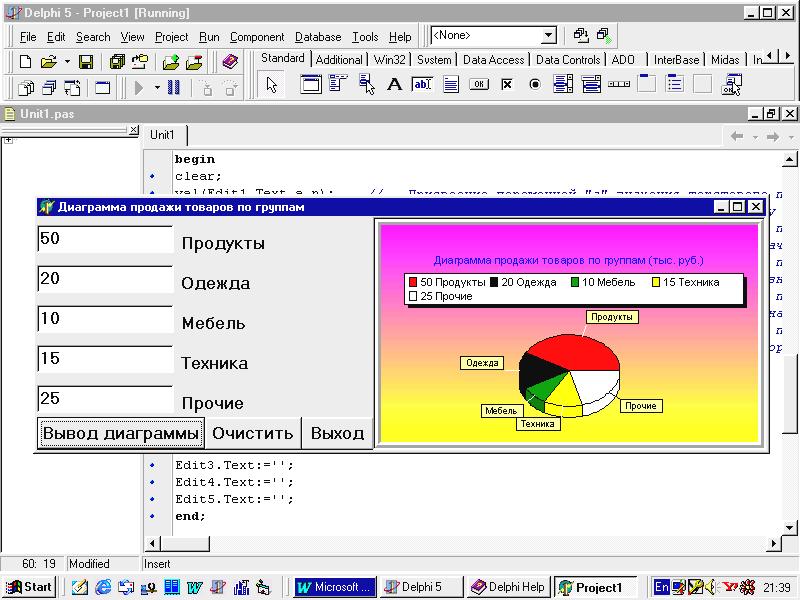Image resolution: width=800 pixels, height=600 pixels.
Task: Open the Component menu
Action: (257, 37)
